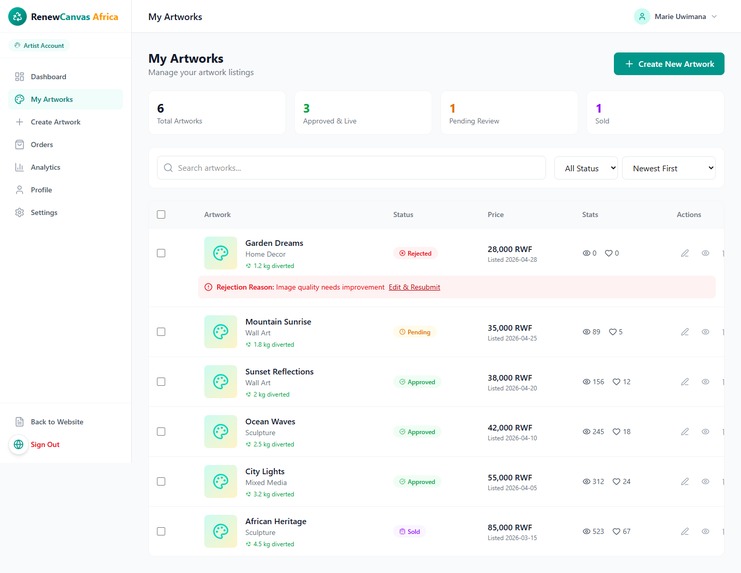This screenshot has width=741, height=573.
Task: Click the 55,000 RWF price
Action: point(509,478)
